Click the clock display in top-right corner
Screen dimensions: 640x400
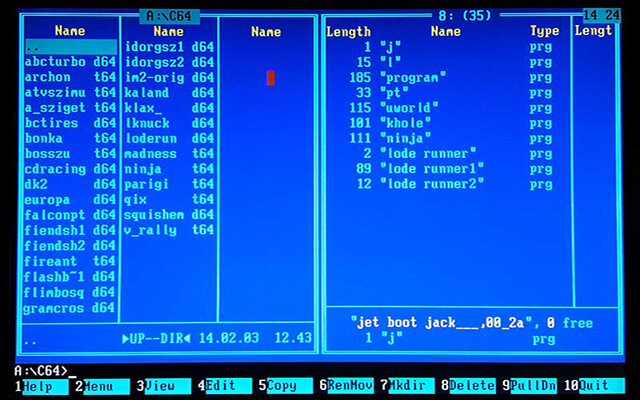602,16
